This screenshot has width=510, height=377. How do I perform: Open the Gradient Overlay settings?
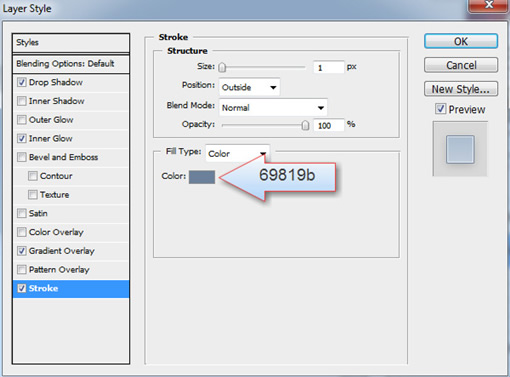point(62,251)
